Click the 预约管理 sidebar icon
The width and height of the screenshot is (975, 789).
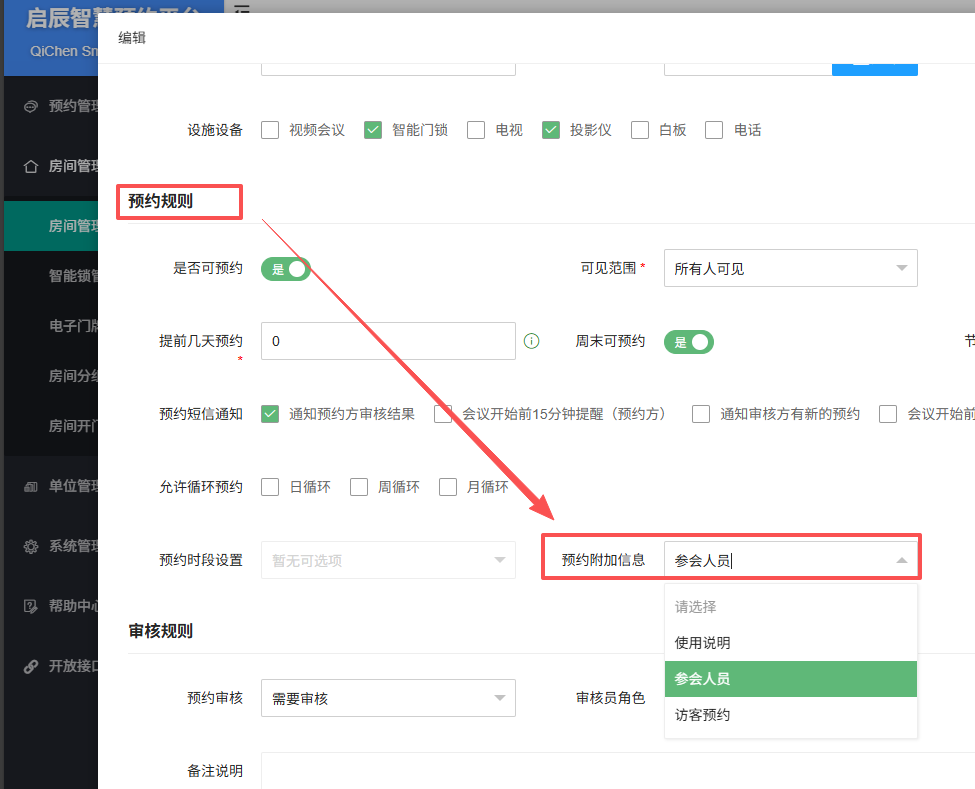point(31,106)
